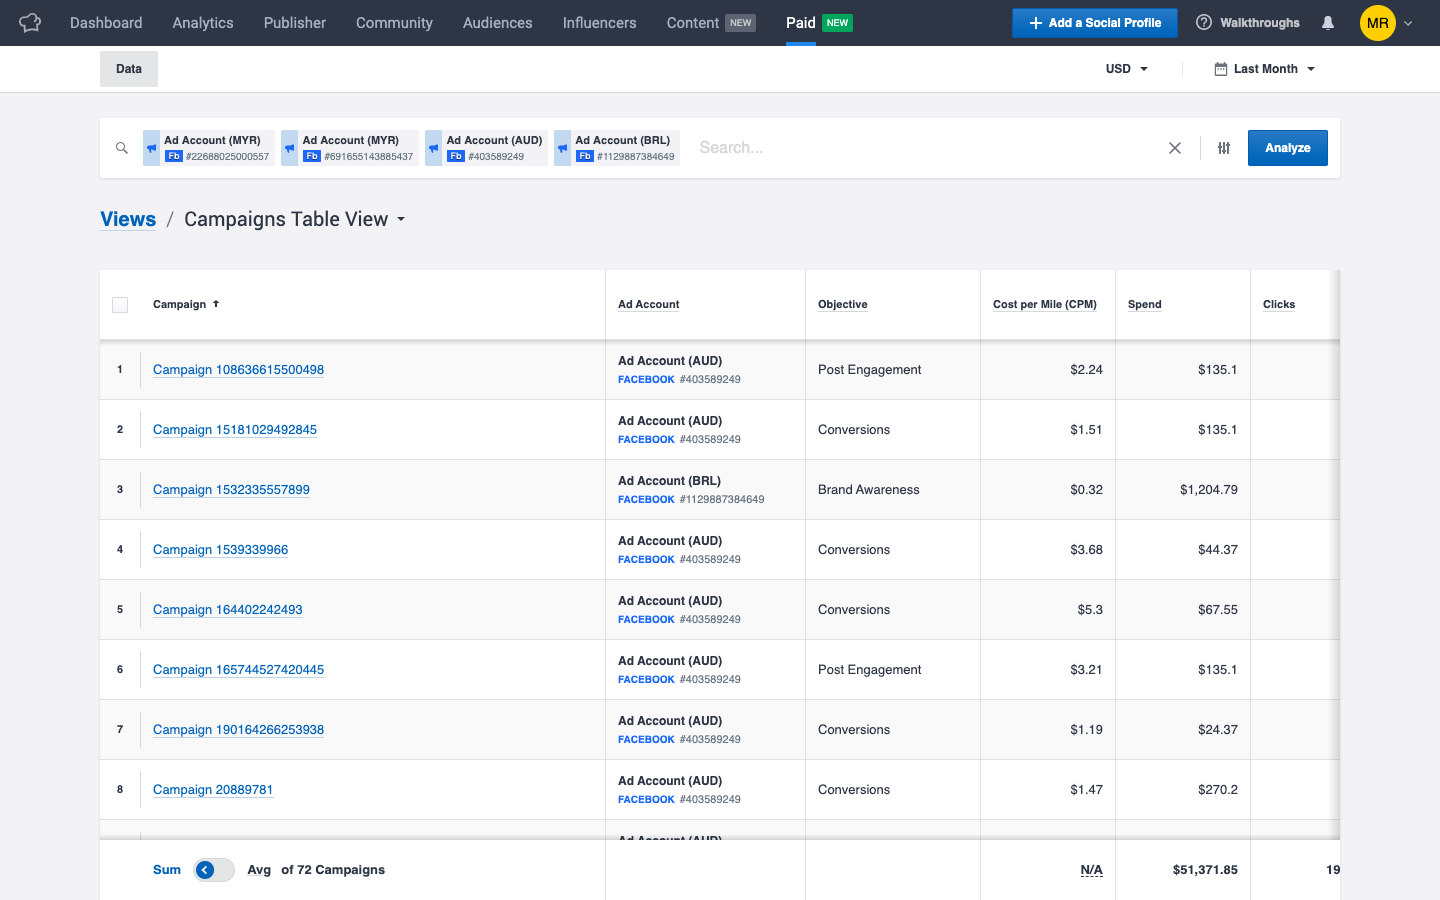Clear search with the X icon

tap(1175, 147)
